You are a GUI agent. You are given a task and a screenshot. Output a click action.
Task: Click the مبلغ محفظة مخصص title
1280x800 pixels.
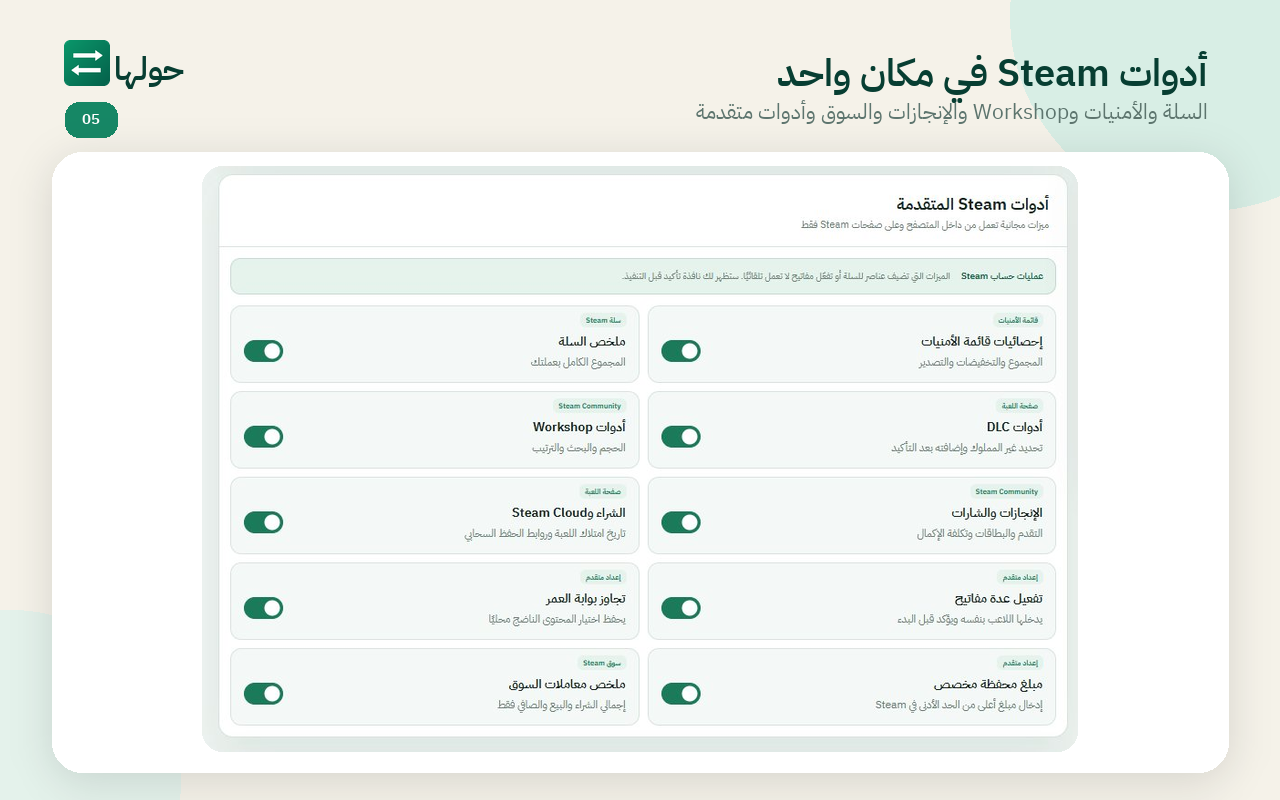click(x=988, y=685)
